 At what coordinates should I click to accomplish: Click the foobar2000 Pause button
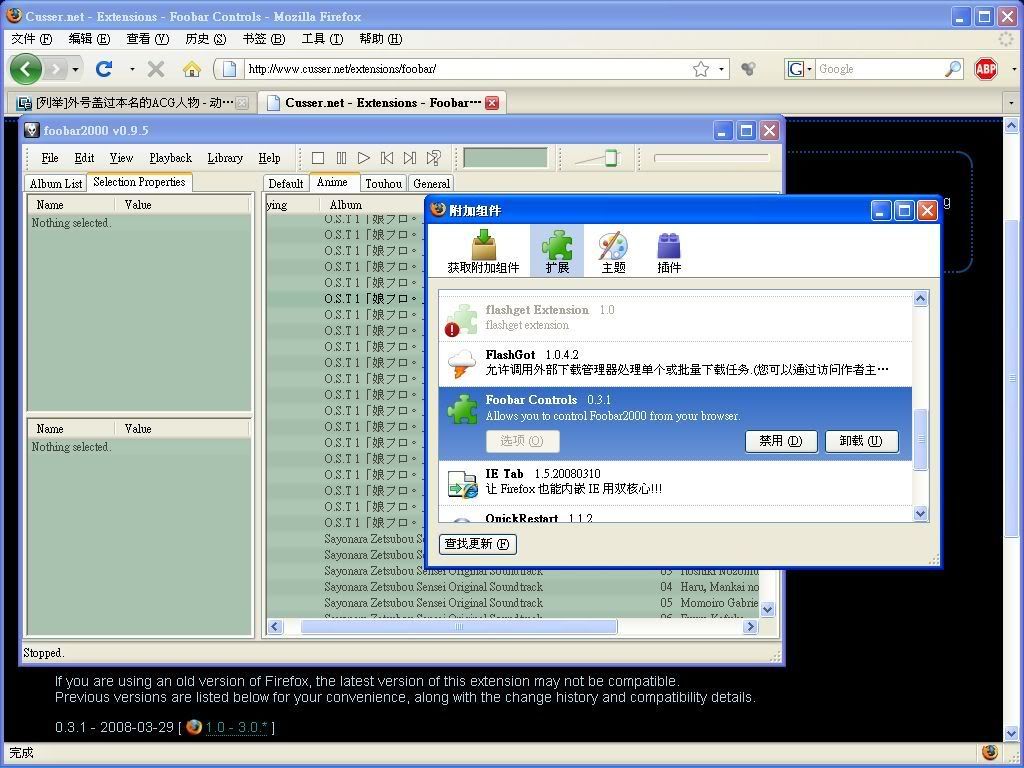click(x=341, y=158)
